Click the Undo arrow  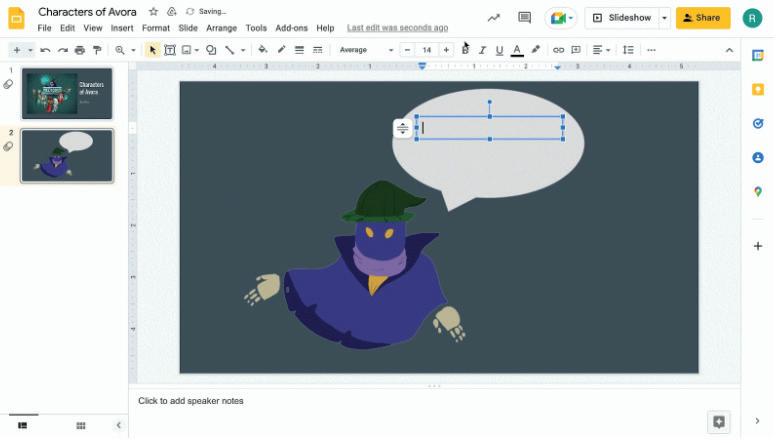(x=45, y=50)
